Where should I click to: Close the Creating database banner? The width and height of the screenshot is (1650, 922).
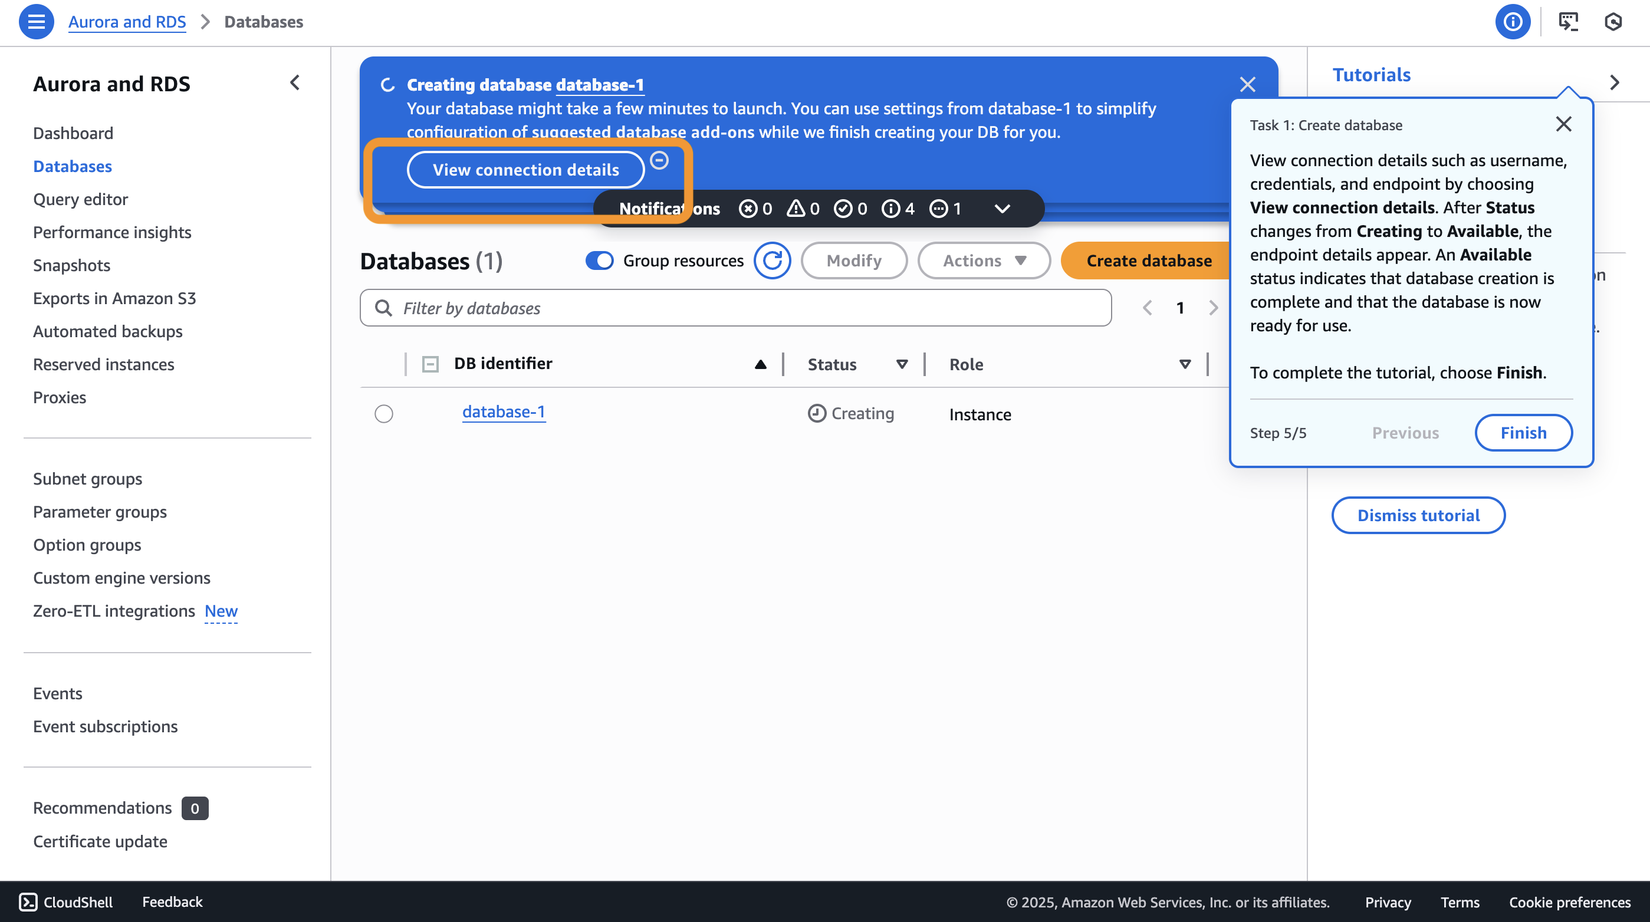coord(1247,85)
